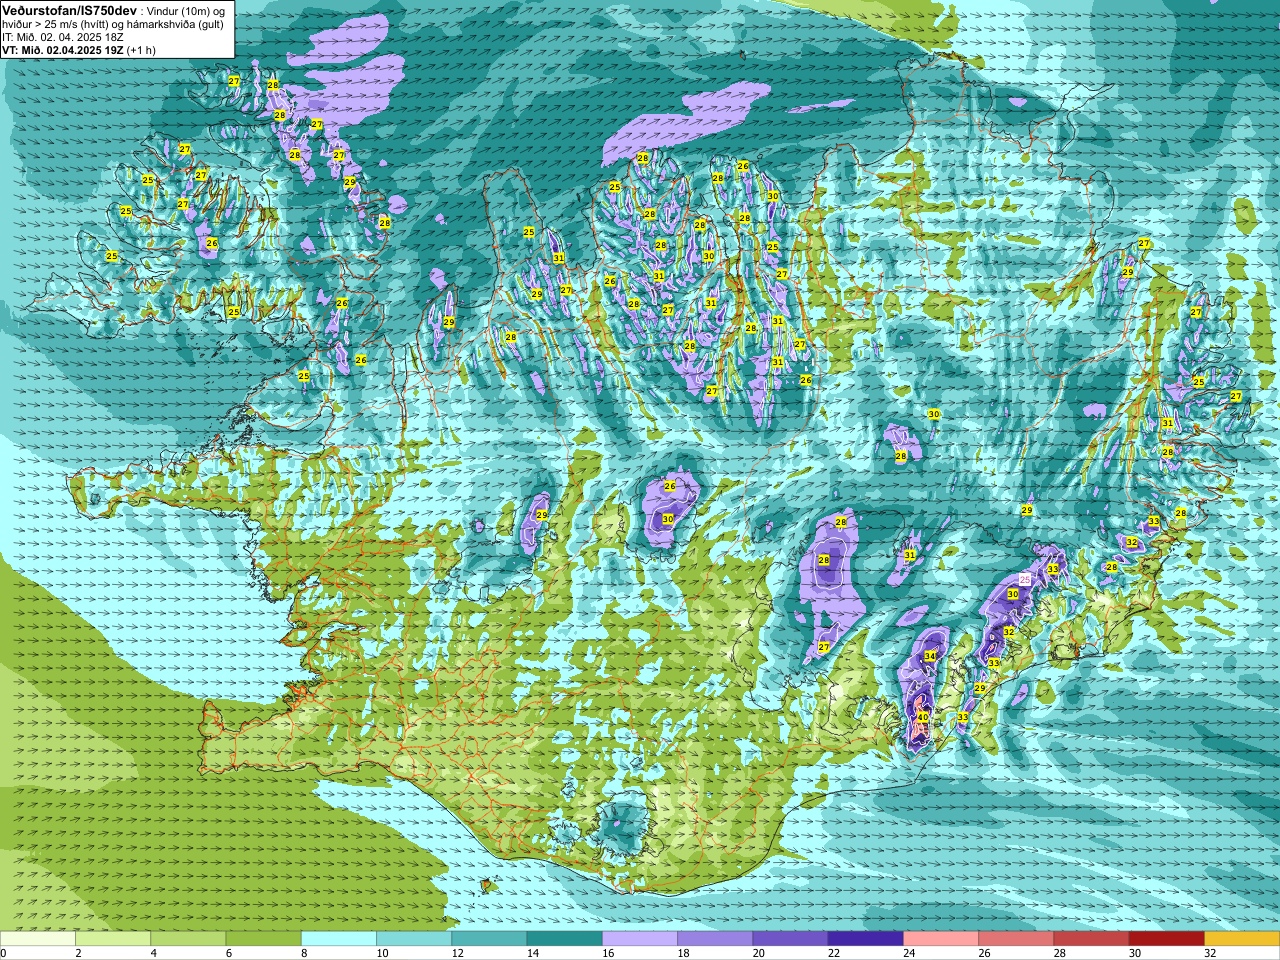Select the 22–24 m/s dark indigo legend swatch

pos(866,939)
